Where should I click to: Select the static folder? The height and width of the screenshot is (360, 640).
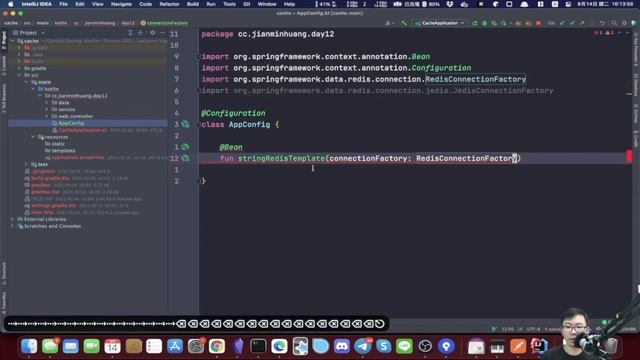tap(58, 144)
